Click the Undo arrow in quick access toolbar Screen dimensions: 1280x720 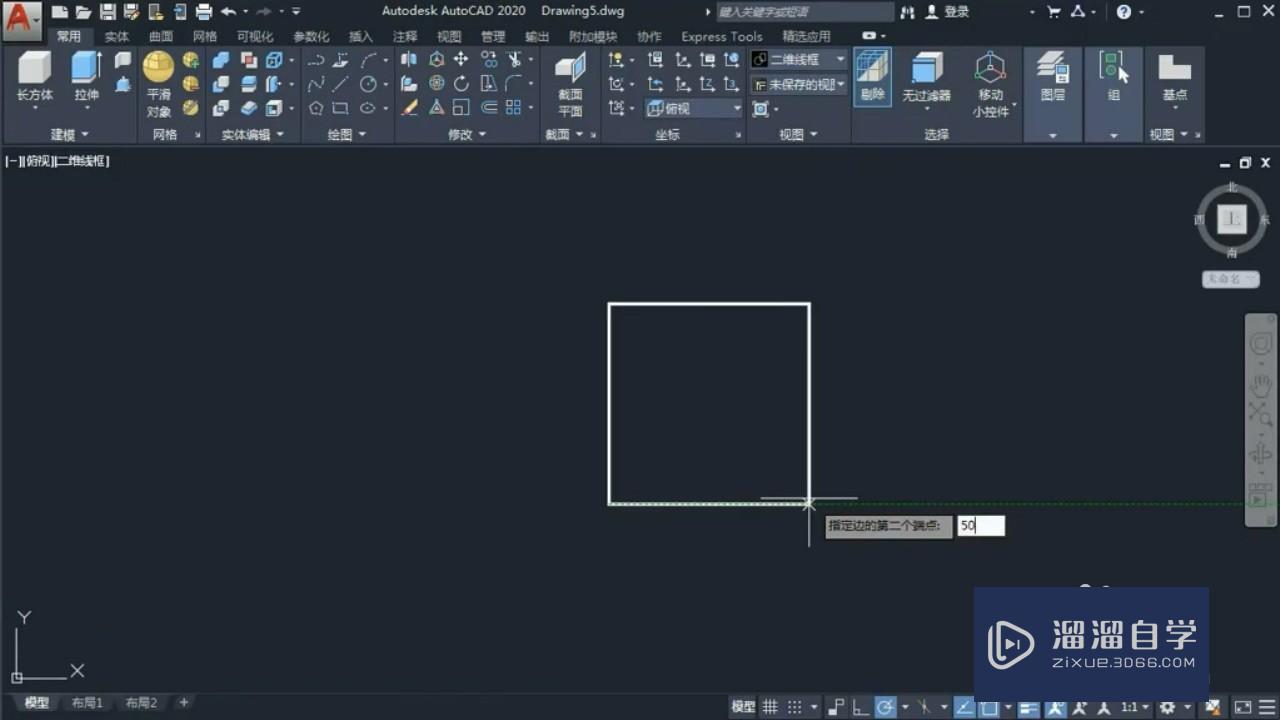click(x=228, y=12)
